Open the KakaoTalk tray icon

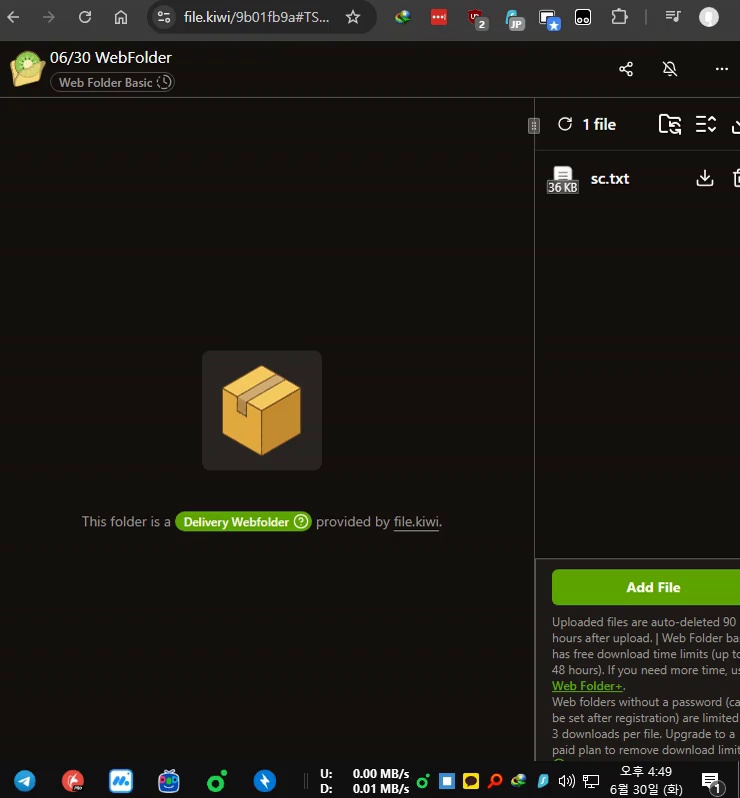(471, 781)
